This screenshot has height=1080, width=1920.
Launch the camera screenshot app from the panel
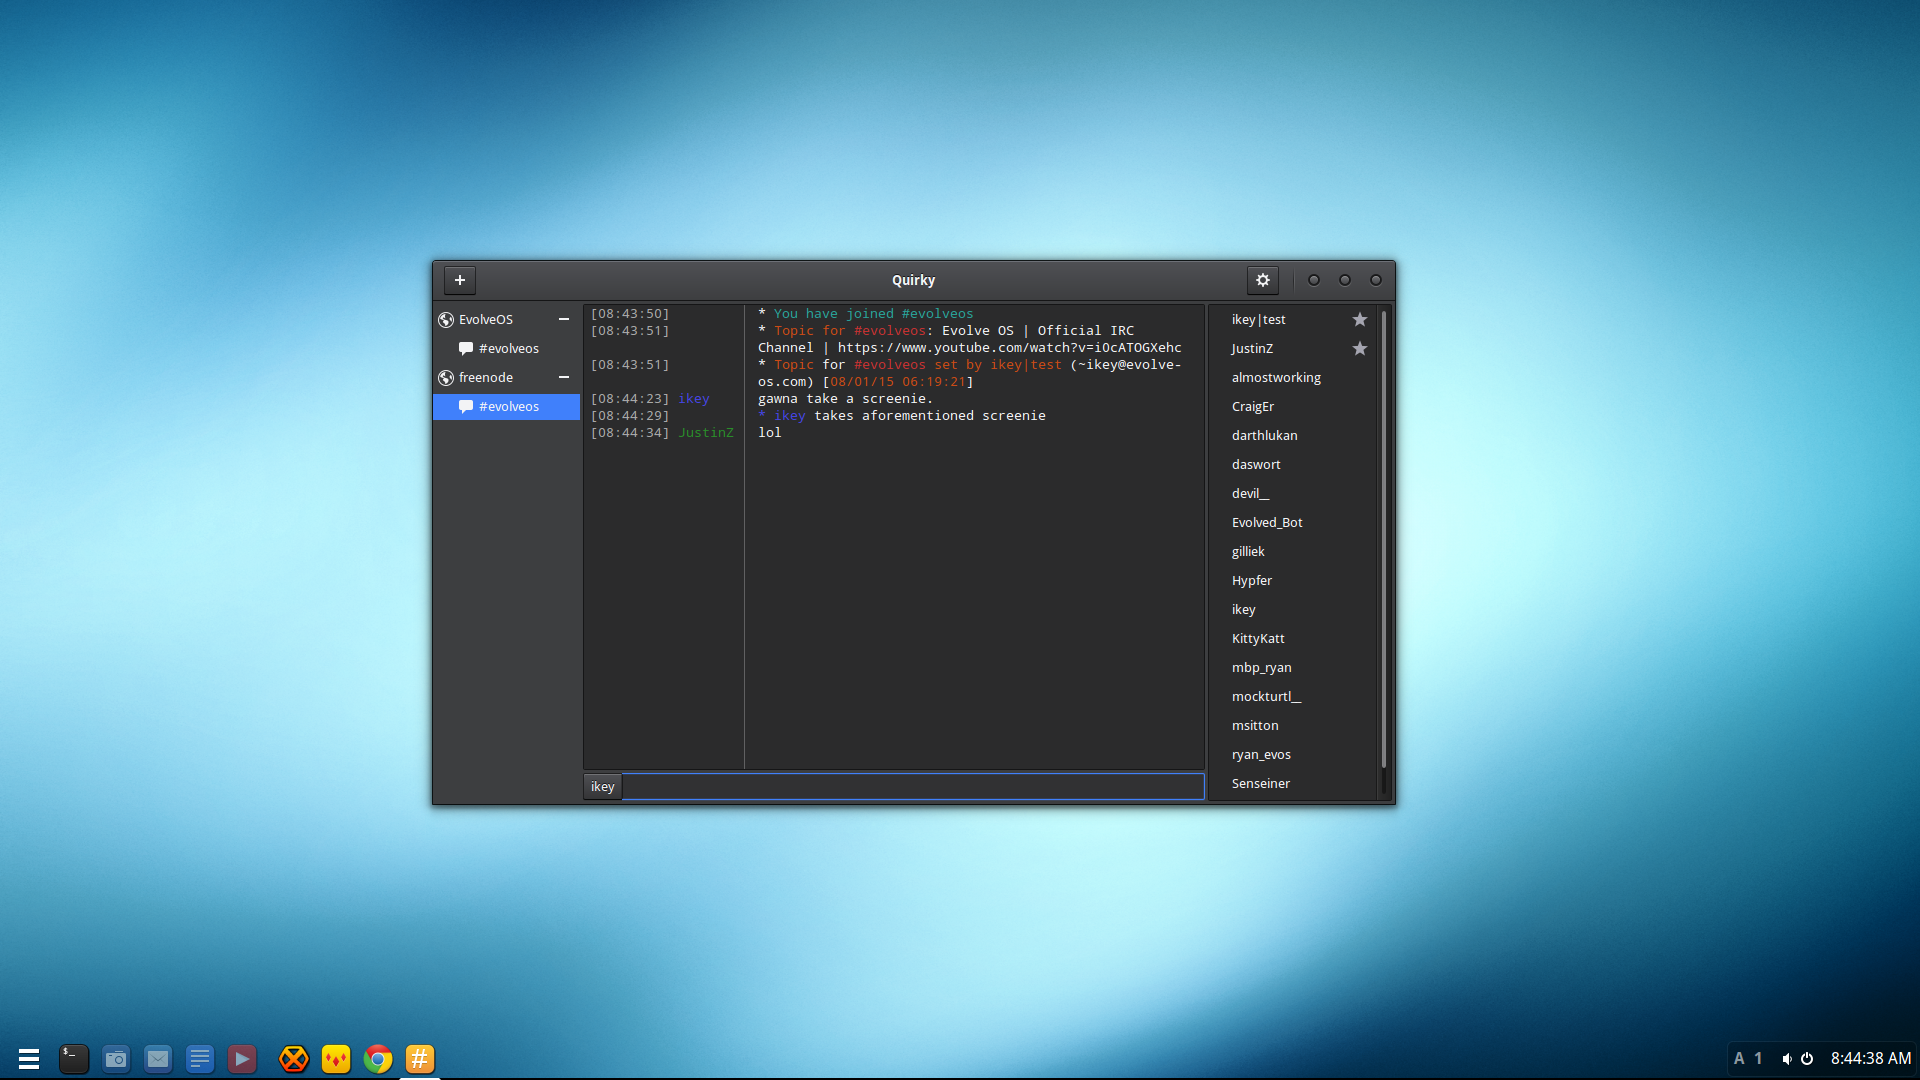point(116,1059)
